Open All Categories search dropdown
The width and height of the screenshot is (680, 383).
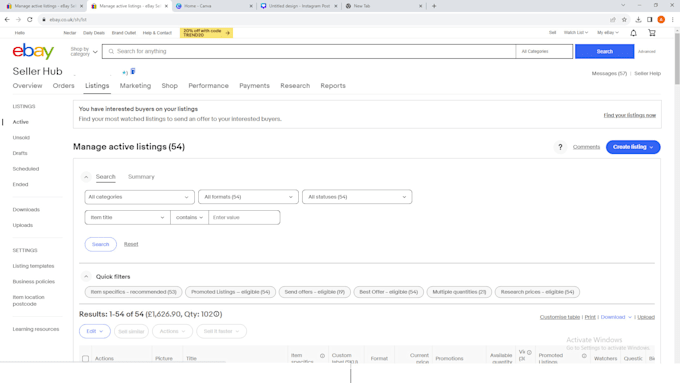[x=544, y=51]
